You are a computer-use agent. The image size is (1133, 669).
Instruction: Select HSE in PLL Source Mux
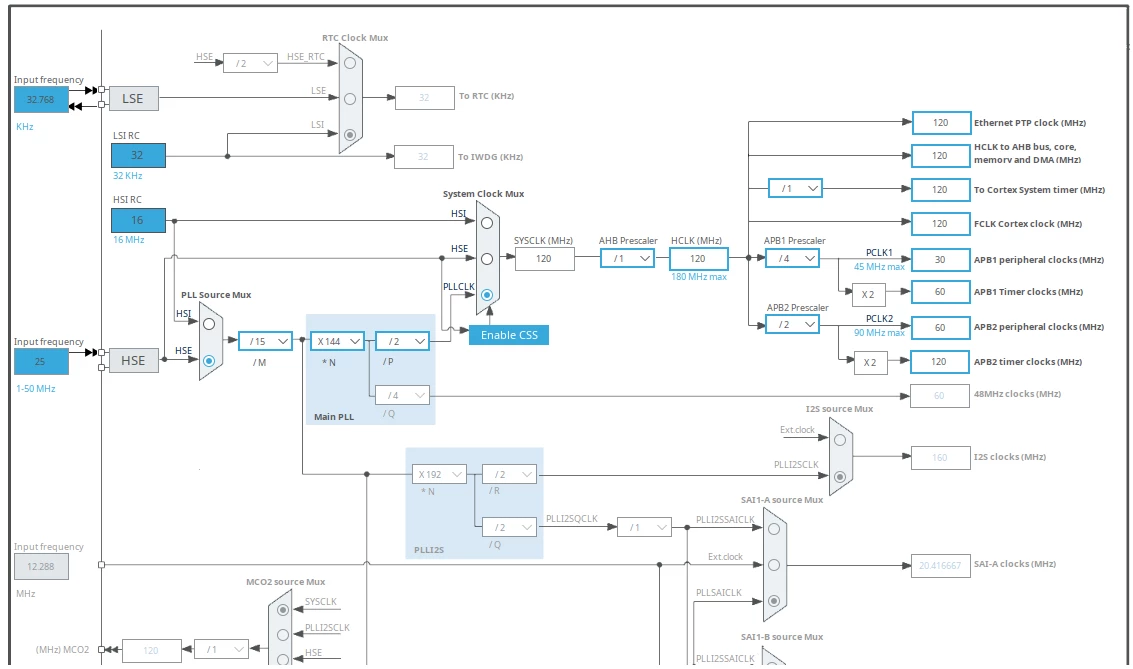point(209,361)
